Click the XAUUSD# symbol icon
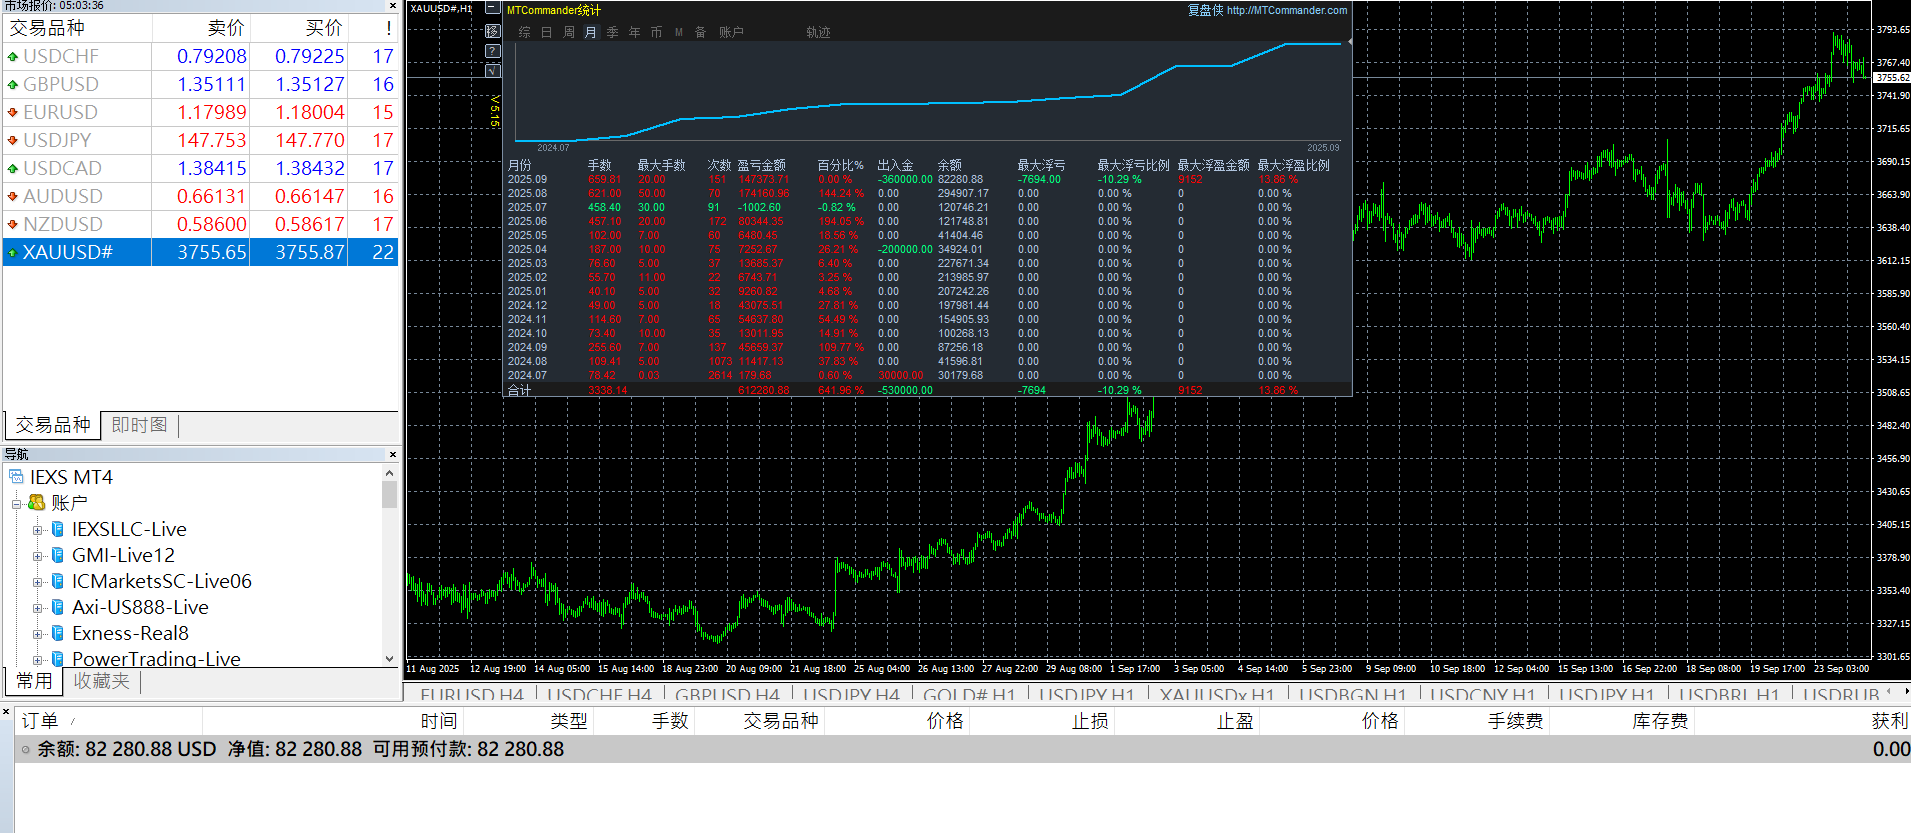Viewport: 1911px width, 833px height. tap(13, 253)
